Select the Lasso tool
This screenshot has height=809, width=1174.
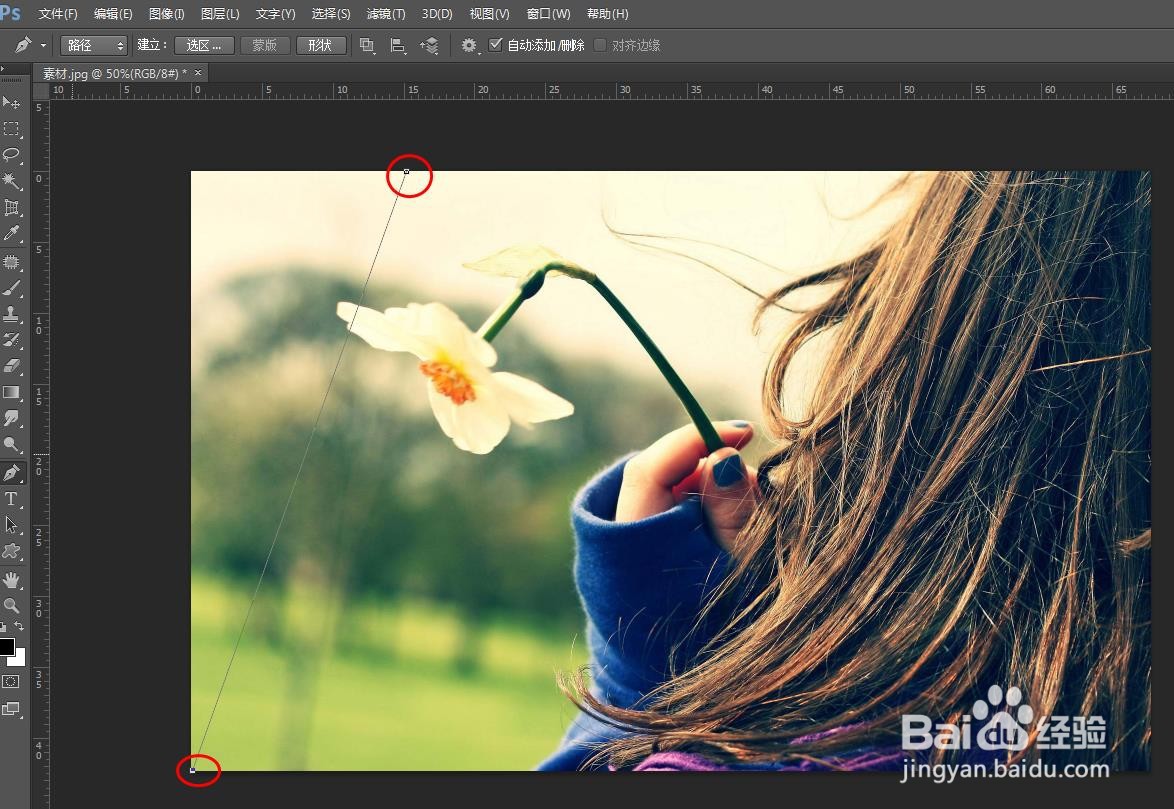pos(11,155)
